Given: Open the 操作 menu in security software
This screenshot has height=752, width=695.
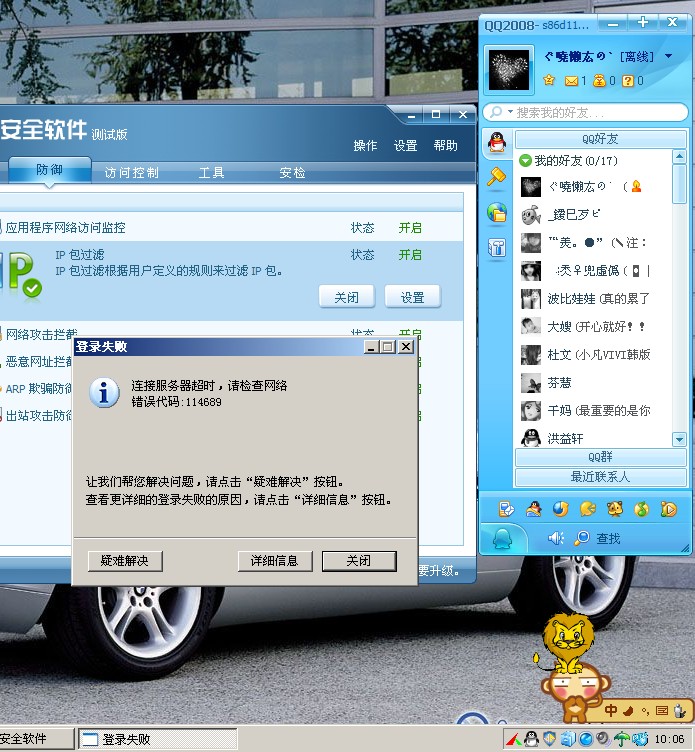Looking at the screenshot, I should pos(365,145).
